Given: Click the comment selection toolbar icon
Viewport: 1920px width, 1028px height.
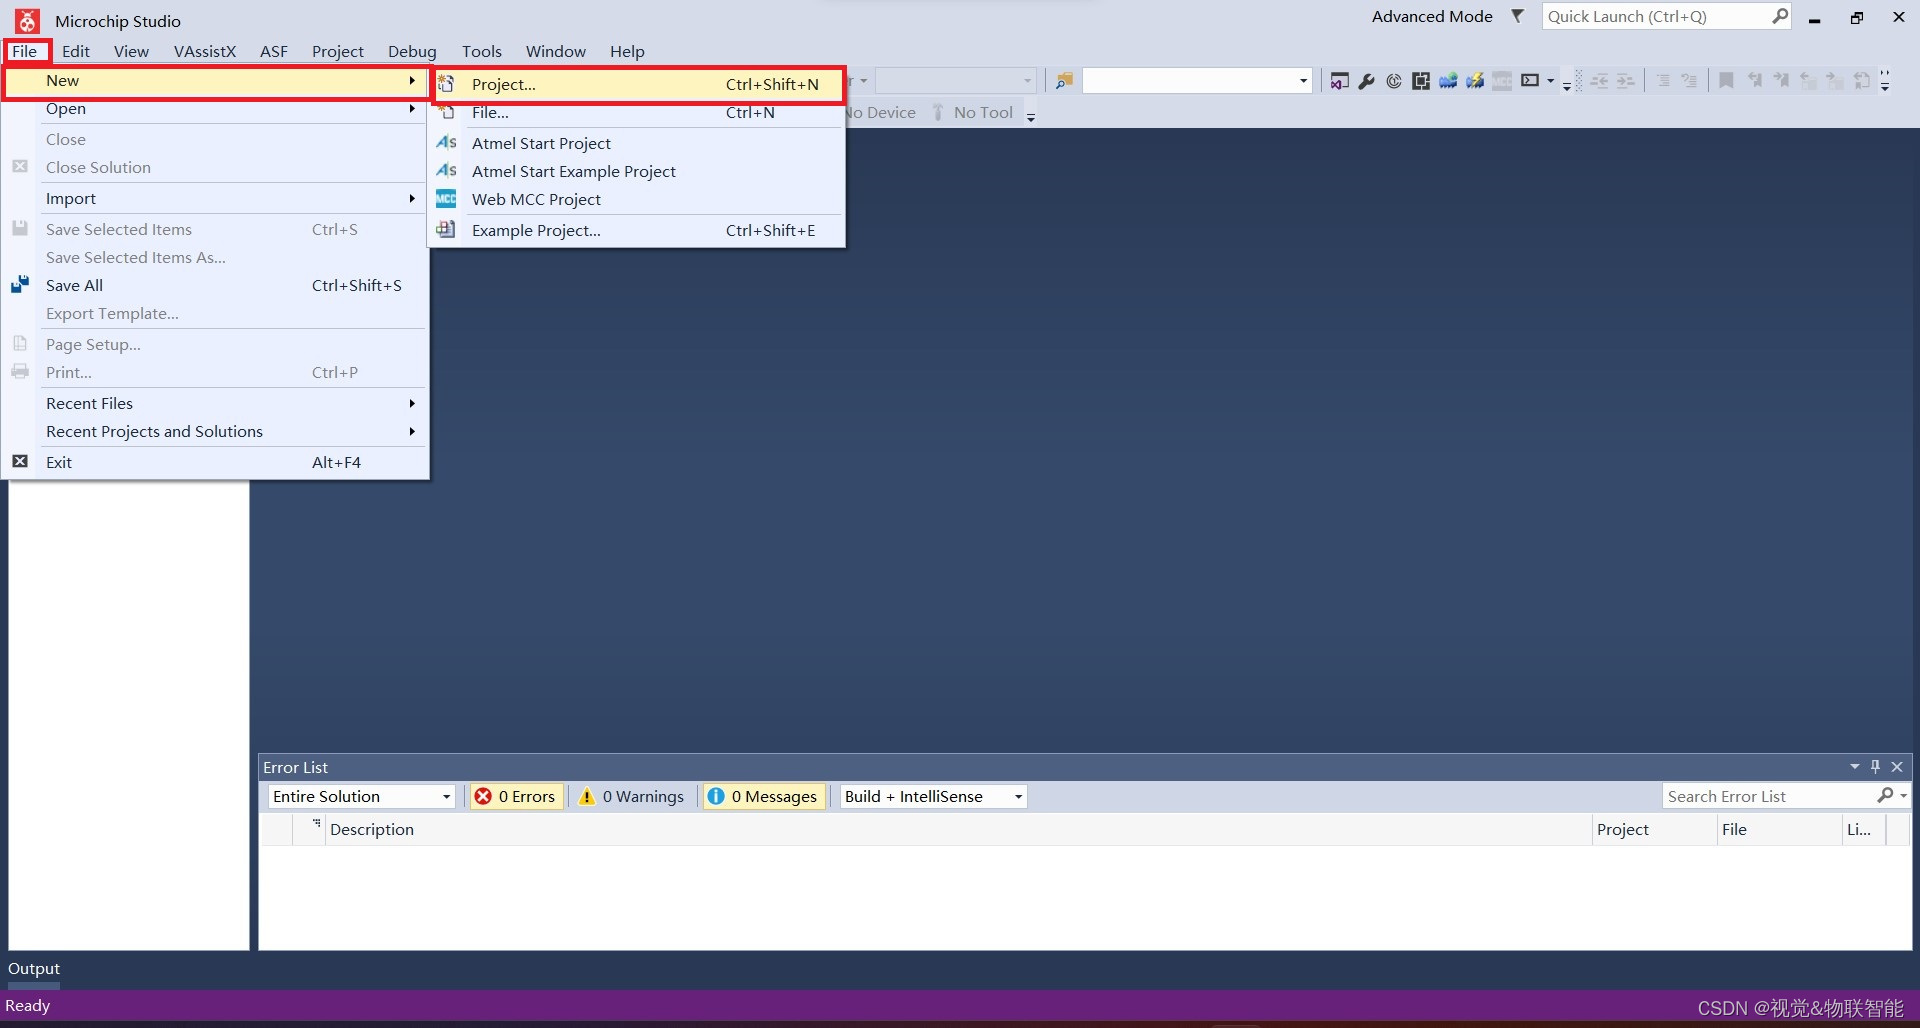Looking at the screenshot, I should click(1663, 81).
